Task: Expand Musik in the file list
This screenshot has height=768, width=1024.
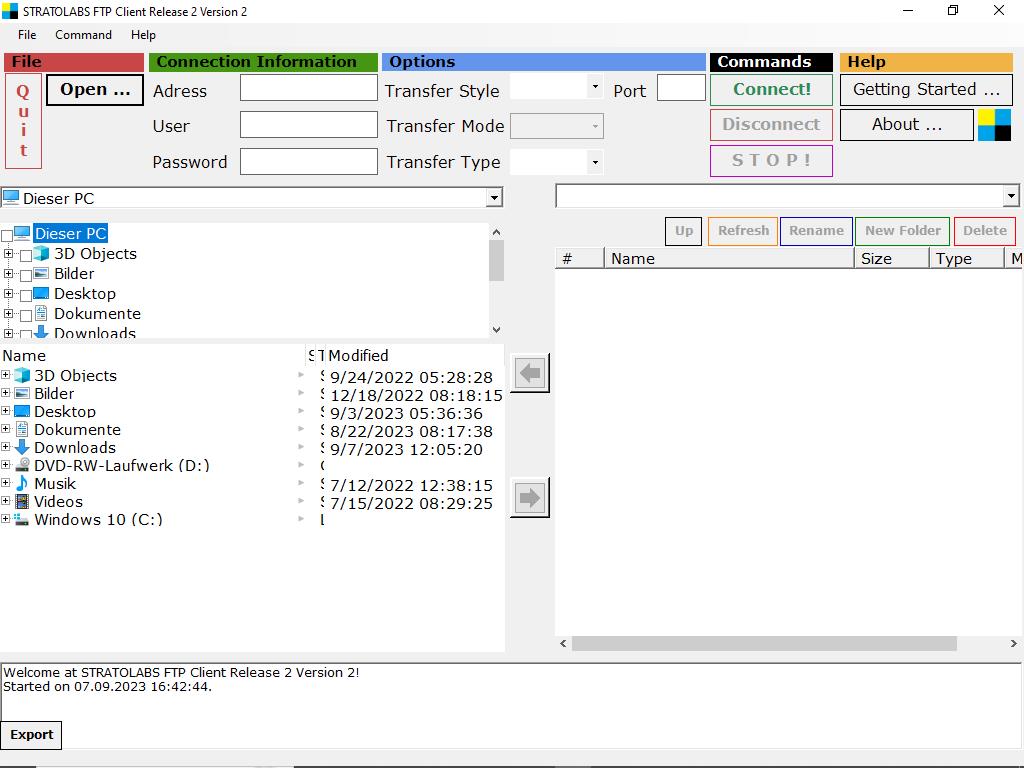Action: (5, 483)
